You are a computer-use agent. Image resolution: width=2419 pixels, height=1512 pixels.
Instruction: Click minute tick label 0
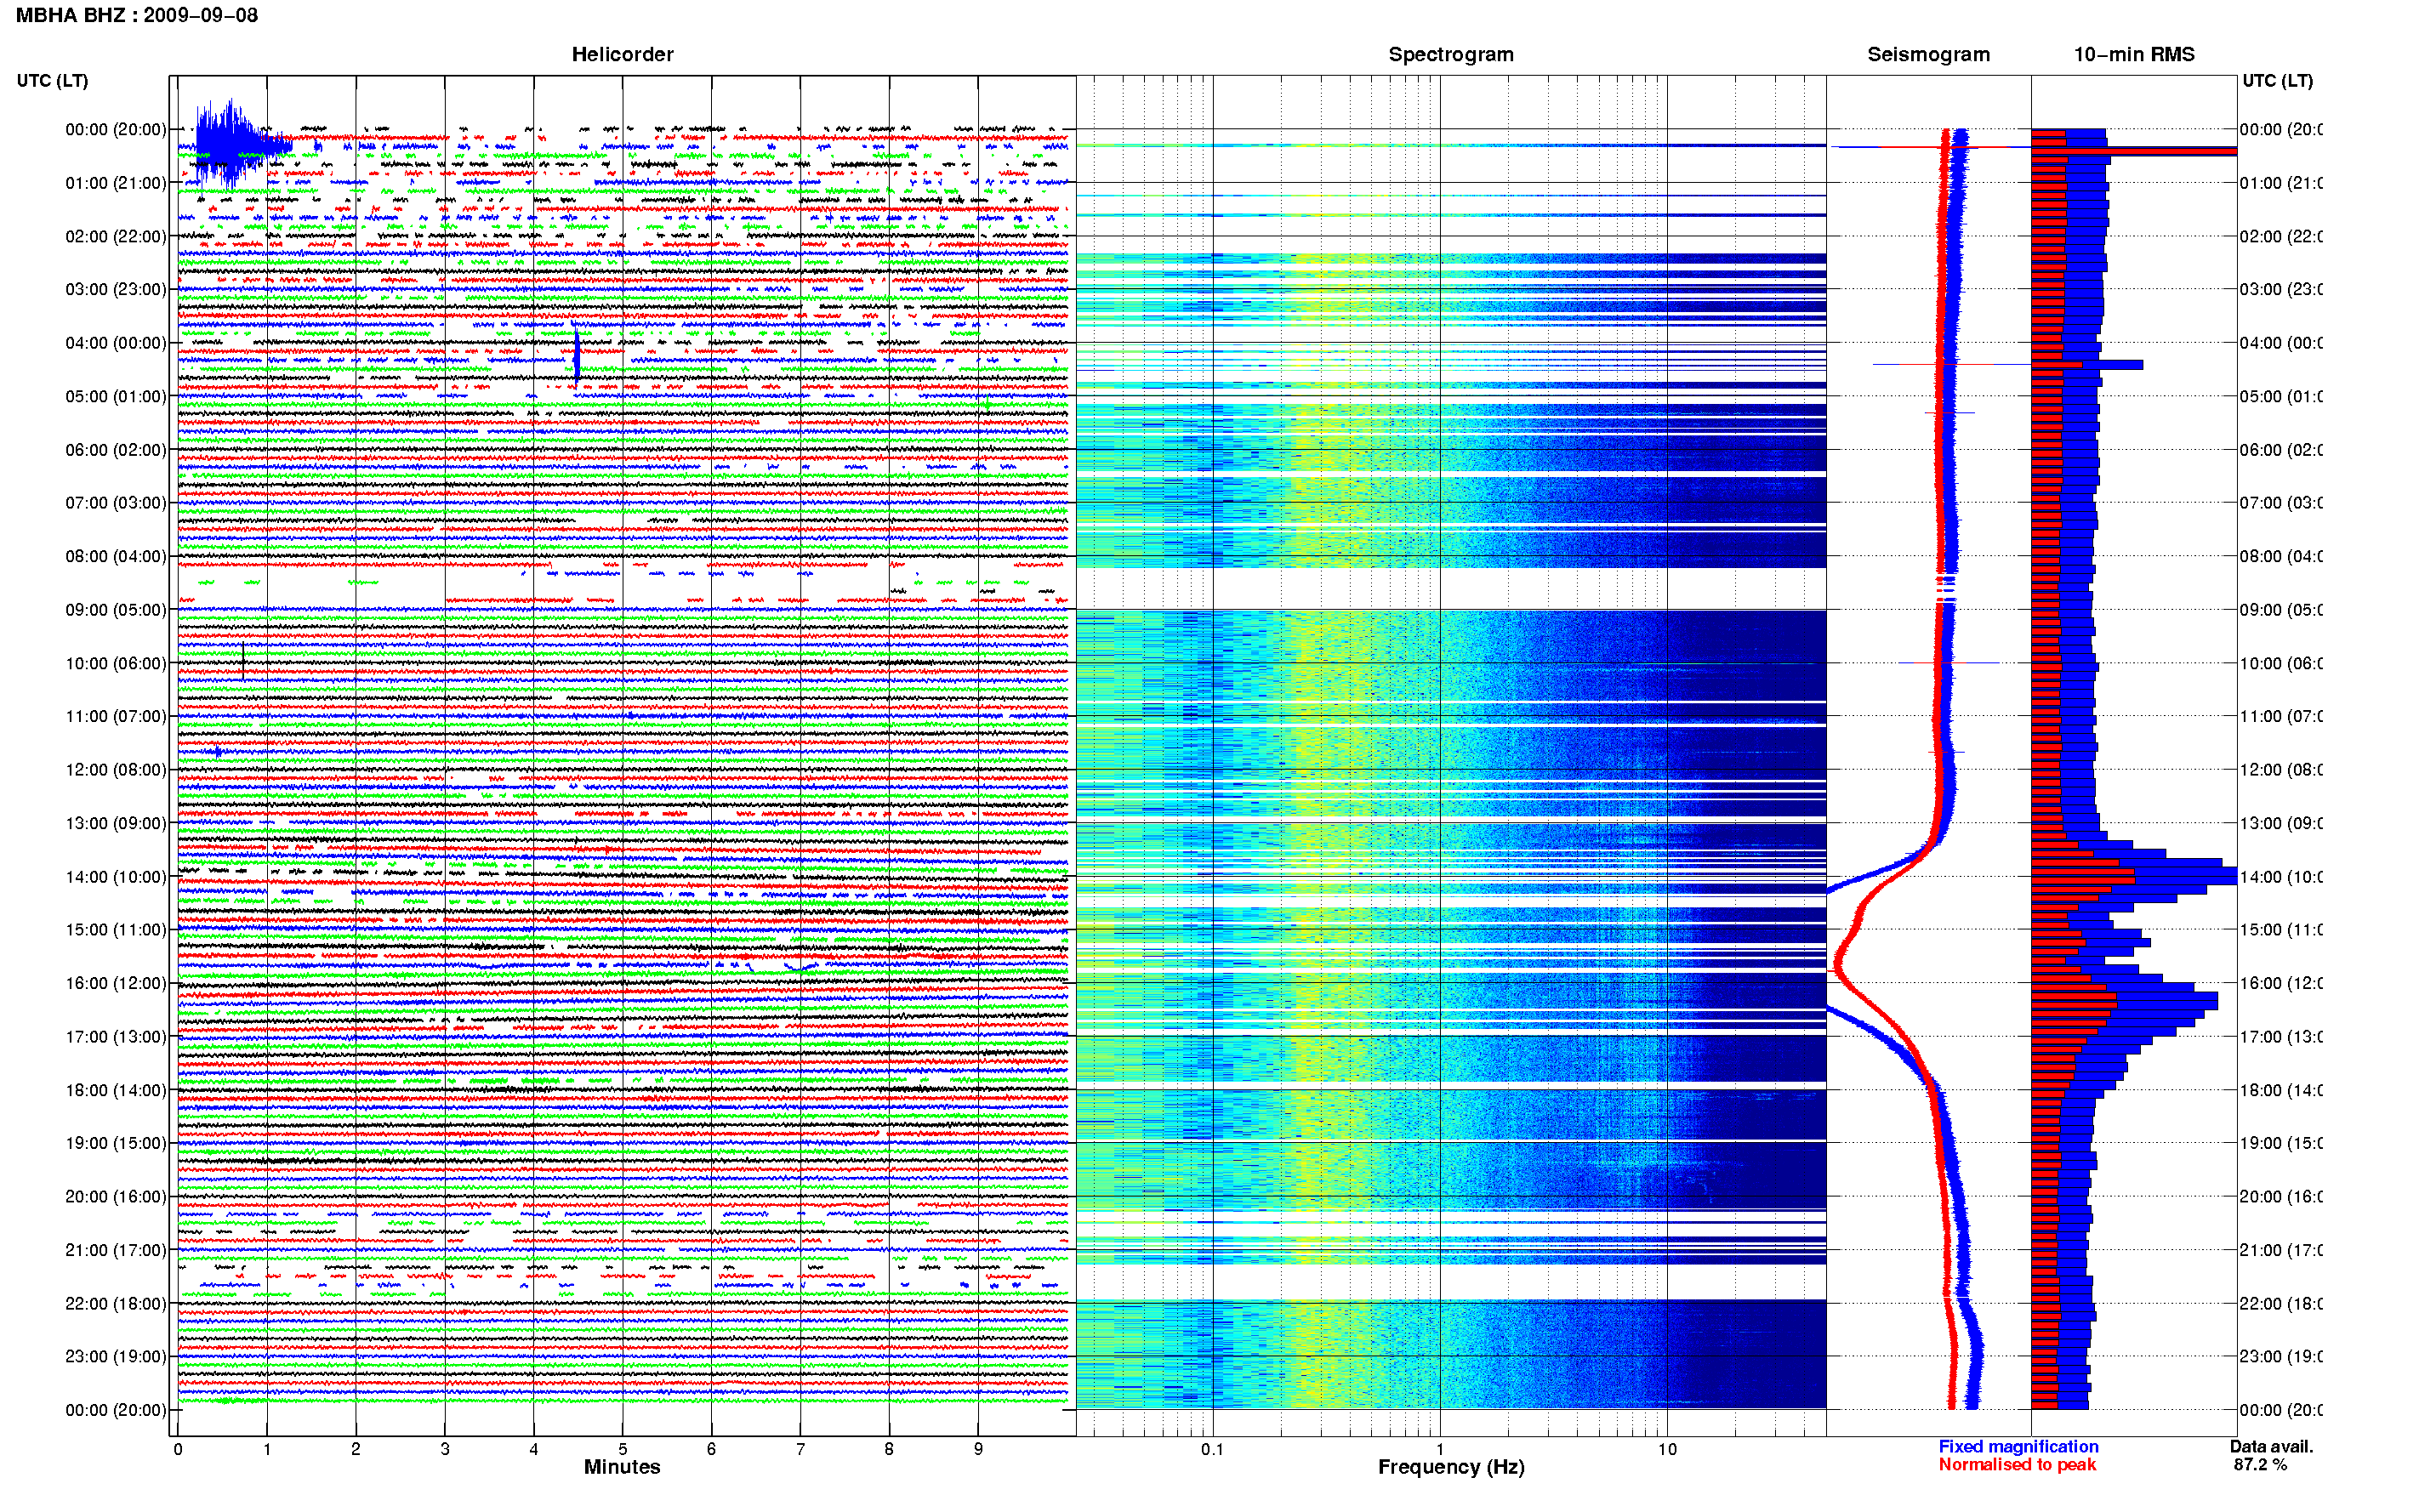178,1449
